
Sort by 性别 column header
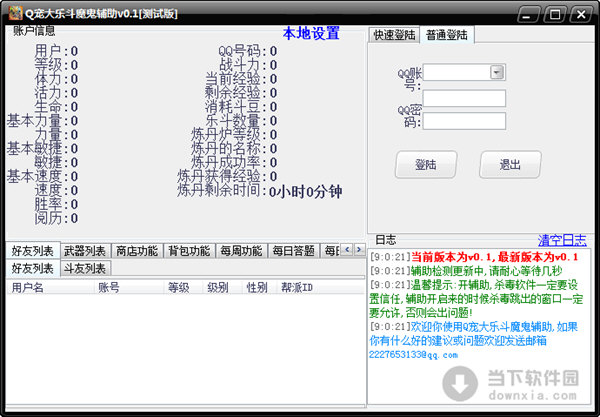tap(259, 288)
